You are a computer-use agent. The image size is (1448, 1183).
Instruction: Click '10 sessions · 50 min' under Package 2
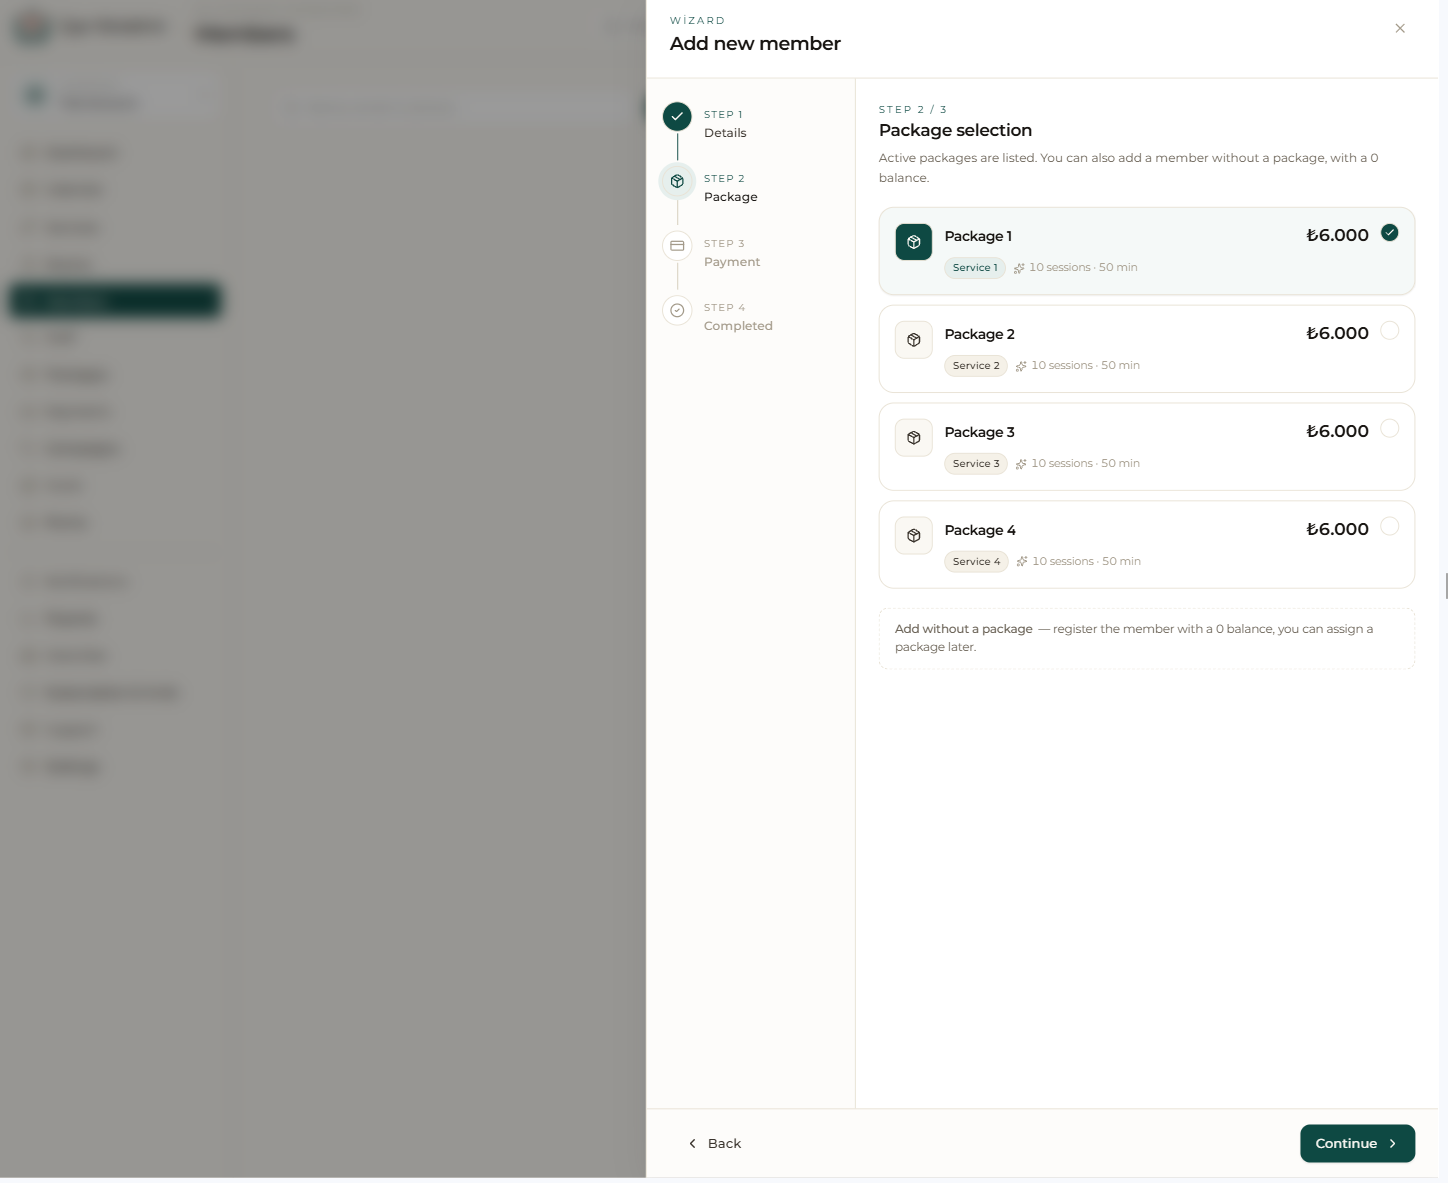point(1085,366)
